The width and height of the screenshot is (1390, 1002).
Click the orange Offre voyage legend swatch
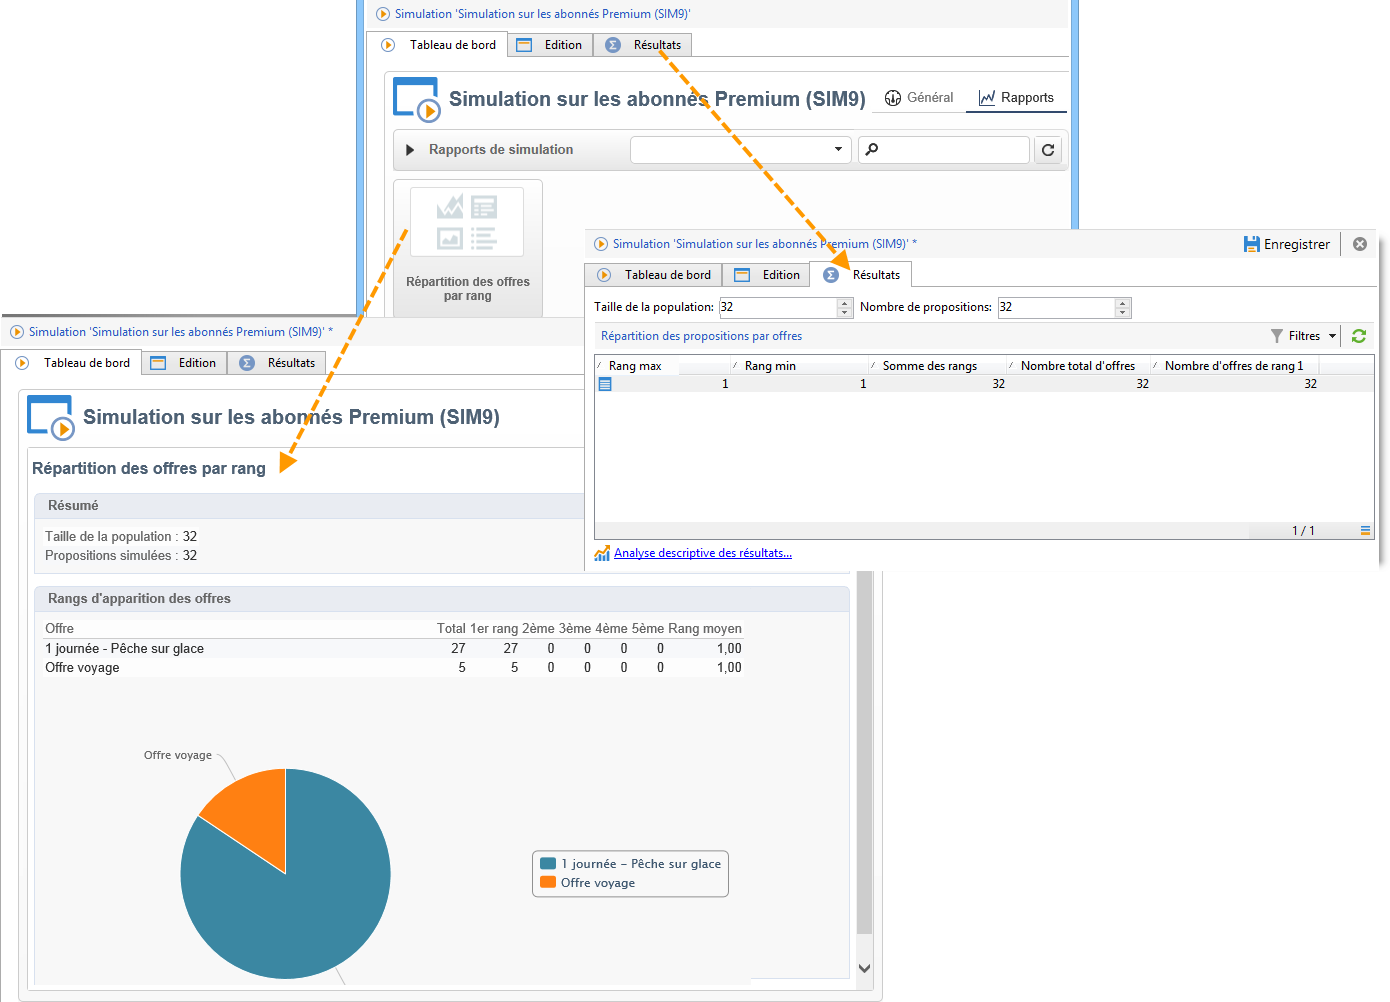(x=548, y=882)
